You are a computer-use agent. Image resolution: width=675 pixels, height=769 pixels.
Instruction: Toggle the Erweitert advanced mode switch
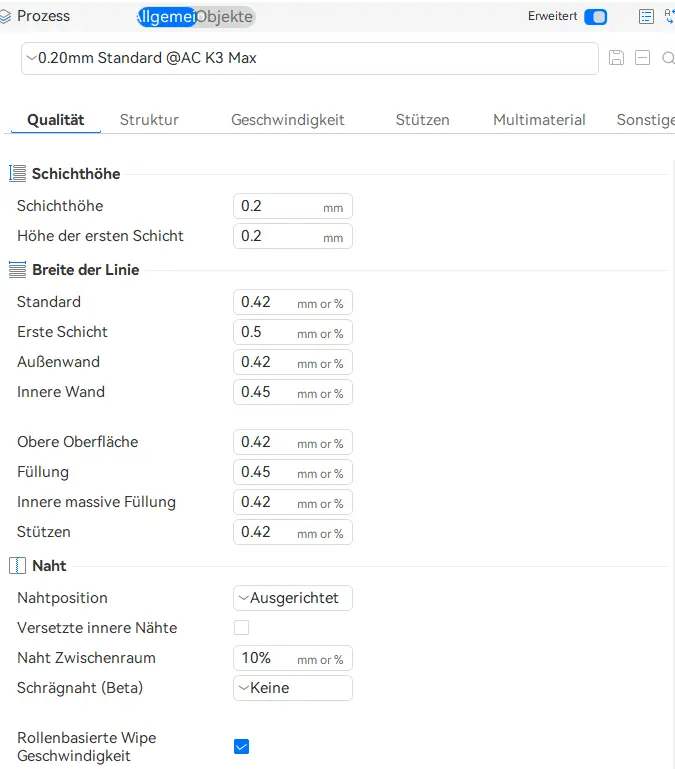tap(596, 17)
